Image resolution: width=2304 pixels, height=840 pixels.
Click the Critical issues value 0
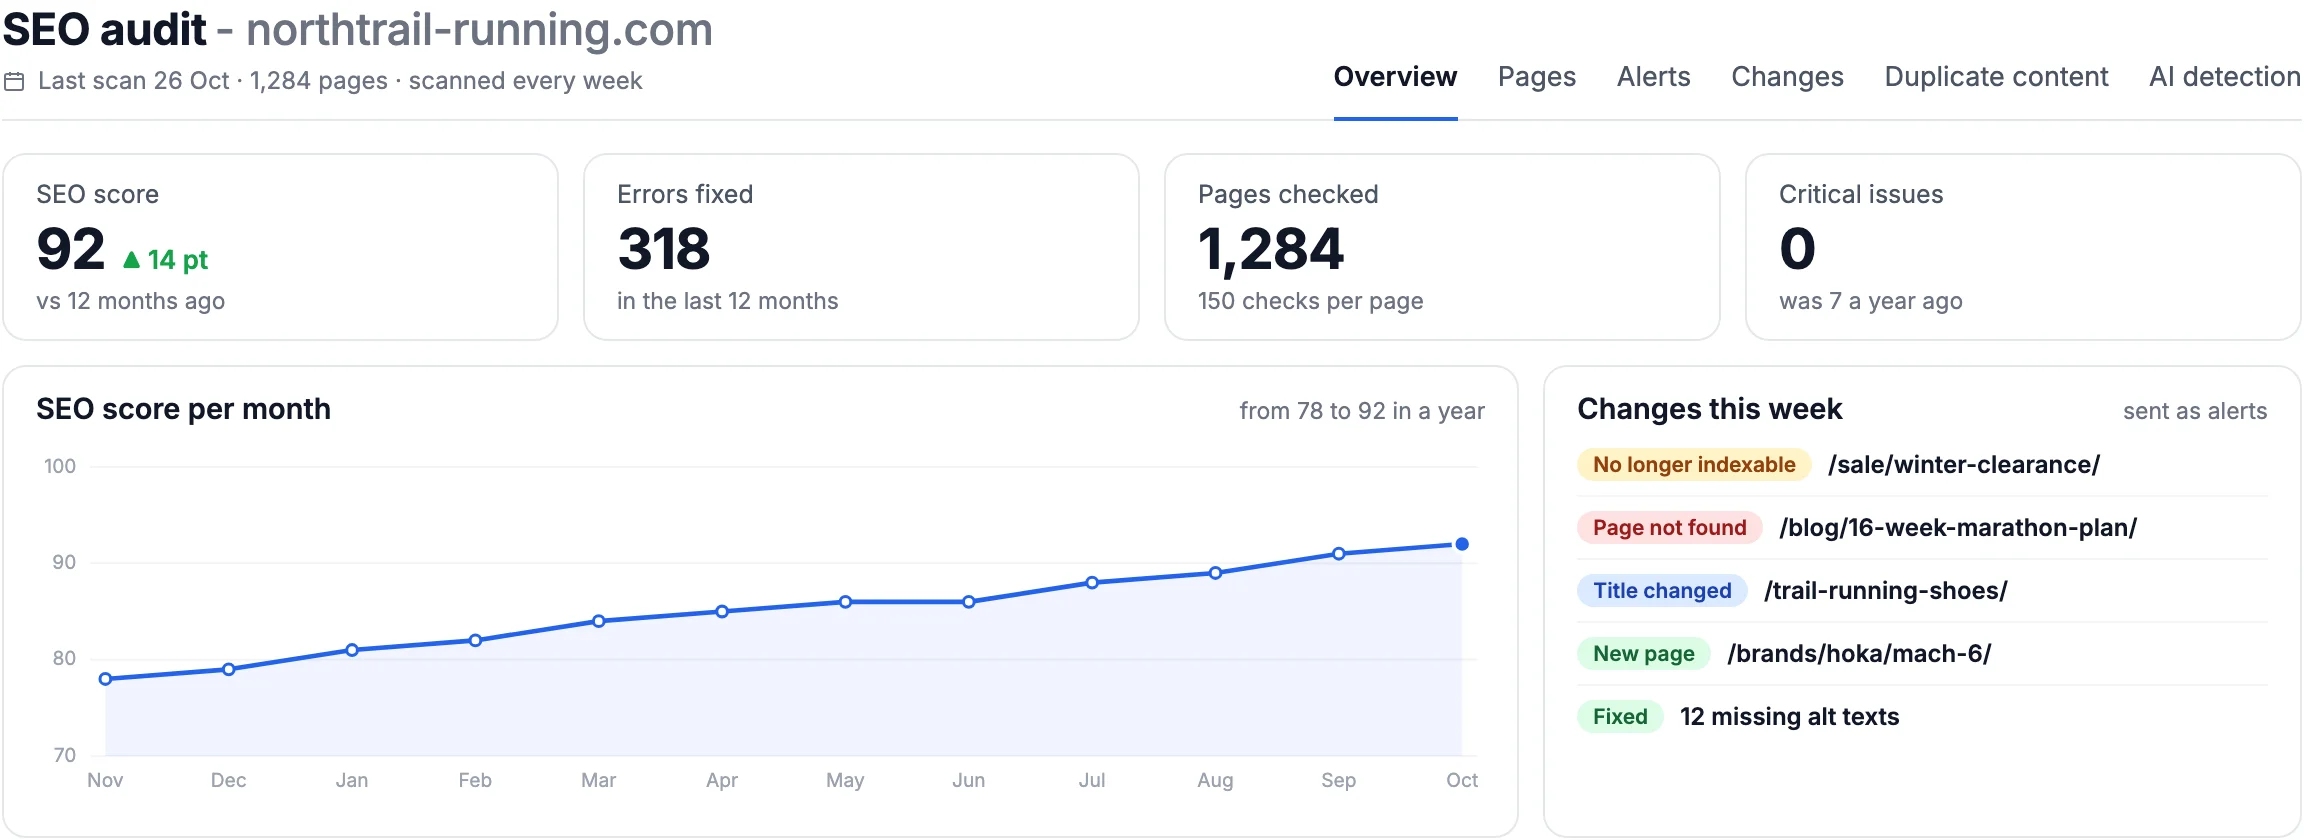(1797, 249)
